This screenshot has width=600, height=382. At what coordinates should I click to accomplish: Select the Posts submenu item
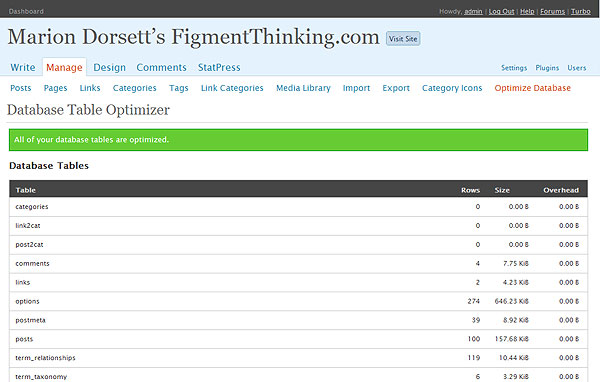(x=21, y=88)
